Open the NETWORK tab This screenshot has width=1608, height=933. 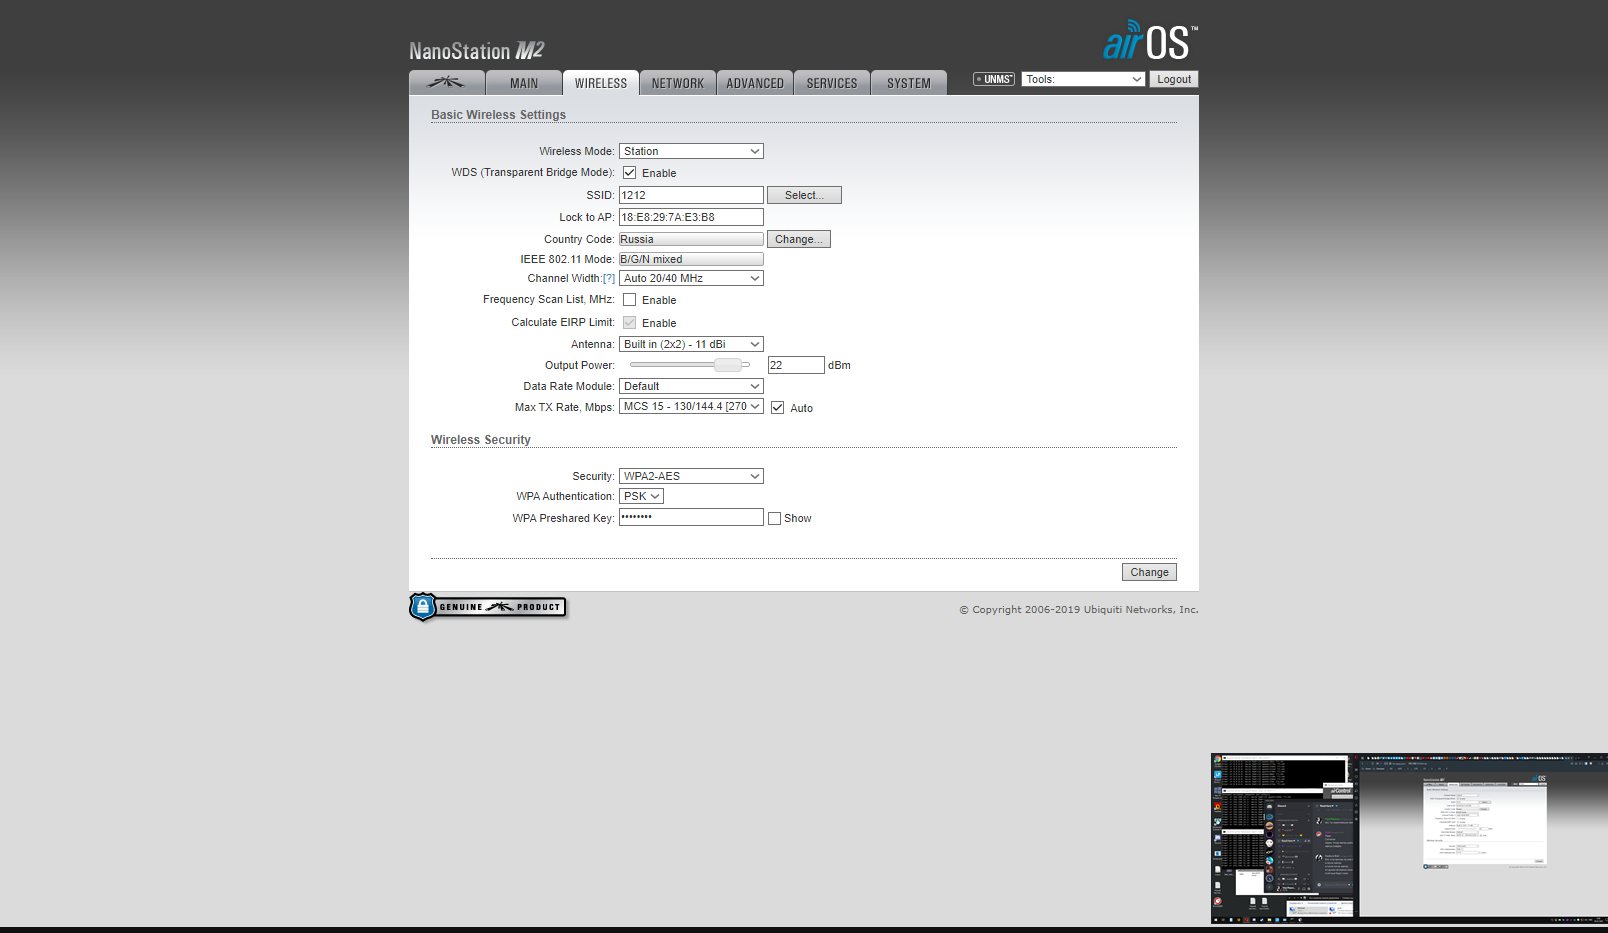tap(678, 83)
